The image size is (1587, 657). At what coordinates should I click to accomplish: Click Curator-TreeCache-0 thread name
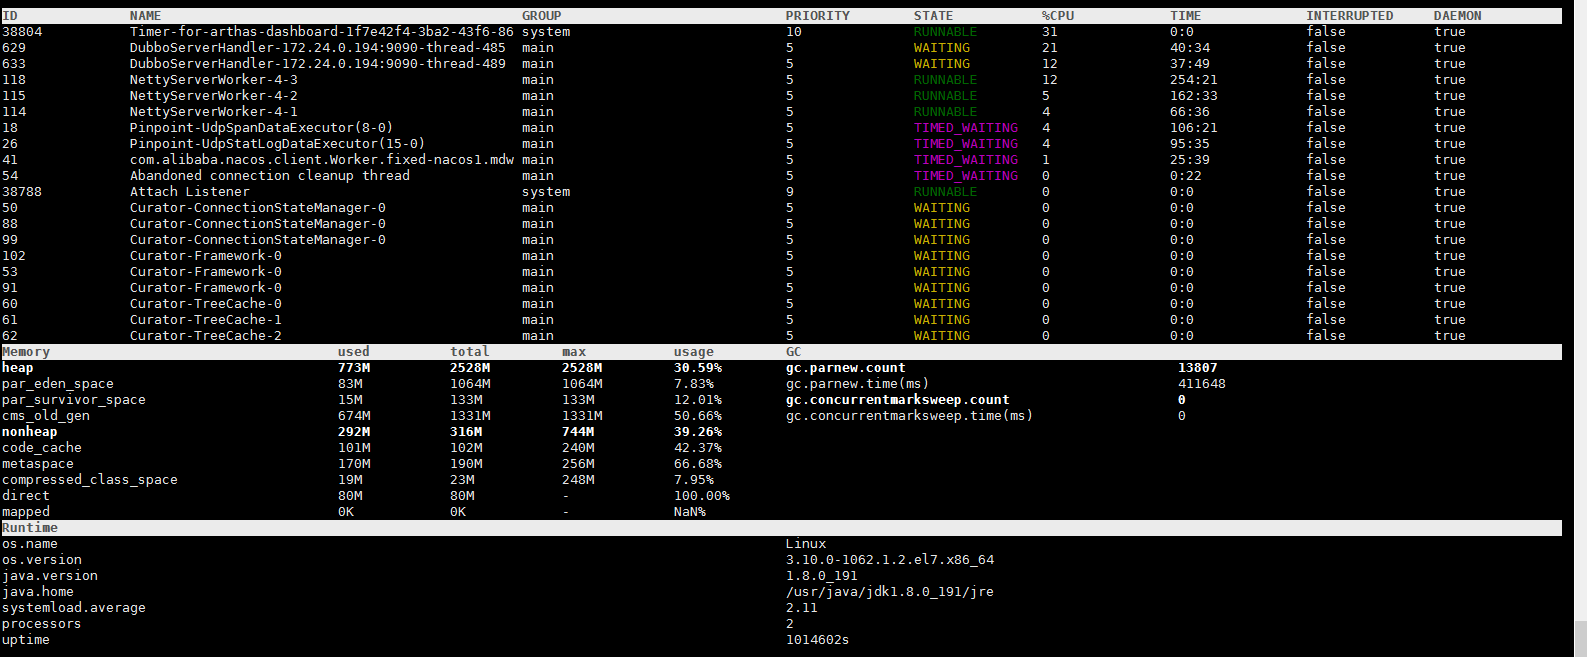click(x=205, y=304)
